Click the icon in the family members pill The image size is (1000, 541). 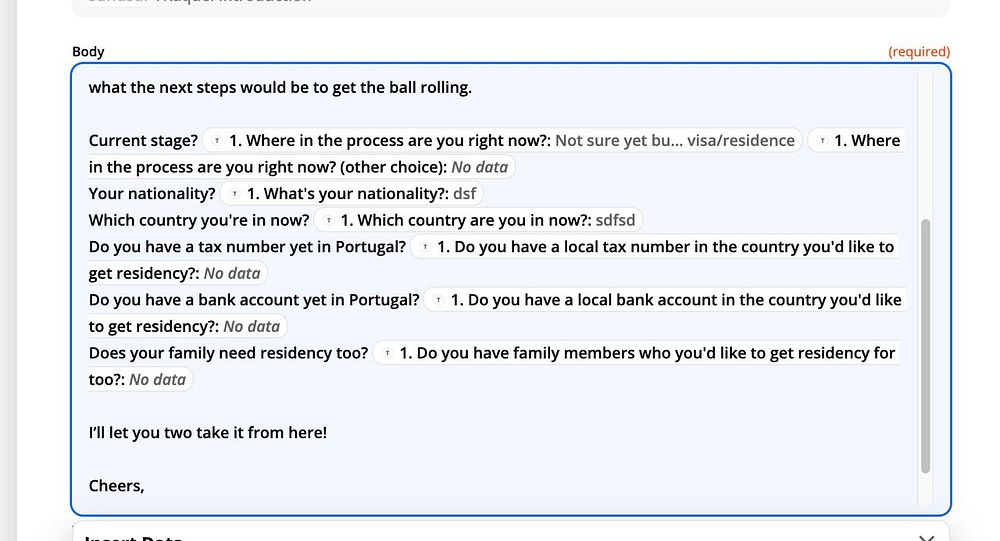388,353
